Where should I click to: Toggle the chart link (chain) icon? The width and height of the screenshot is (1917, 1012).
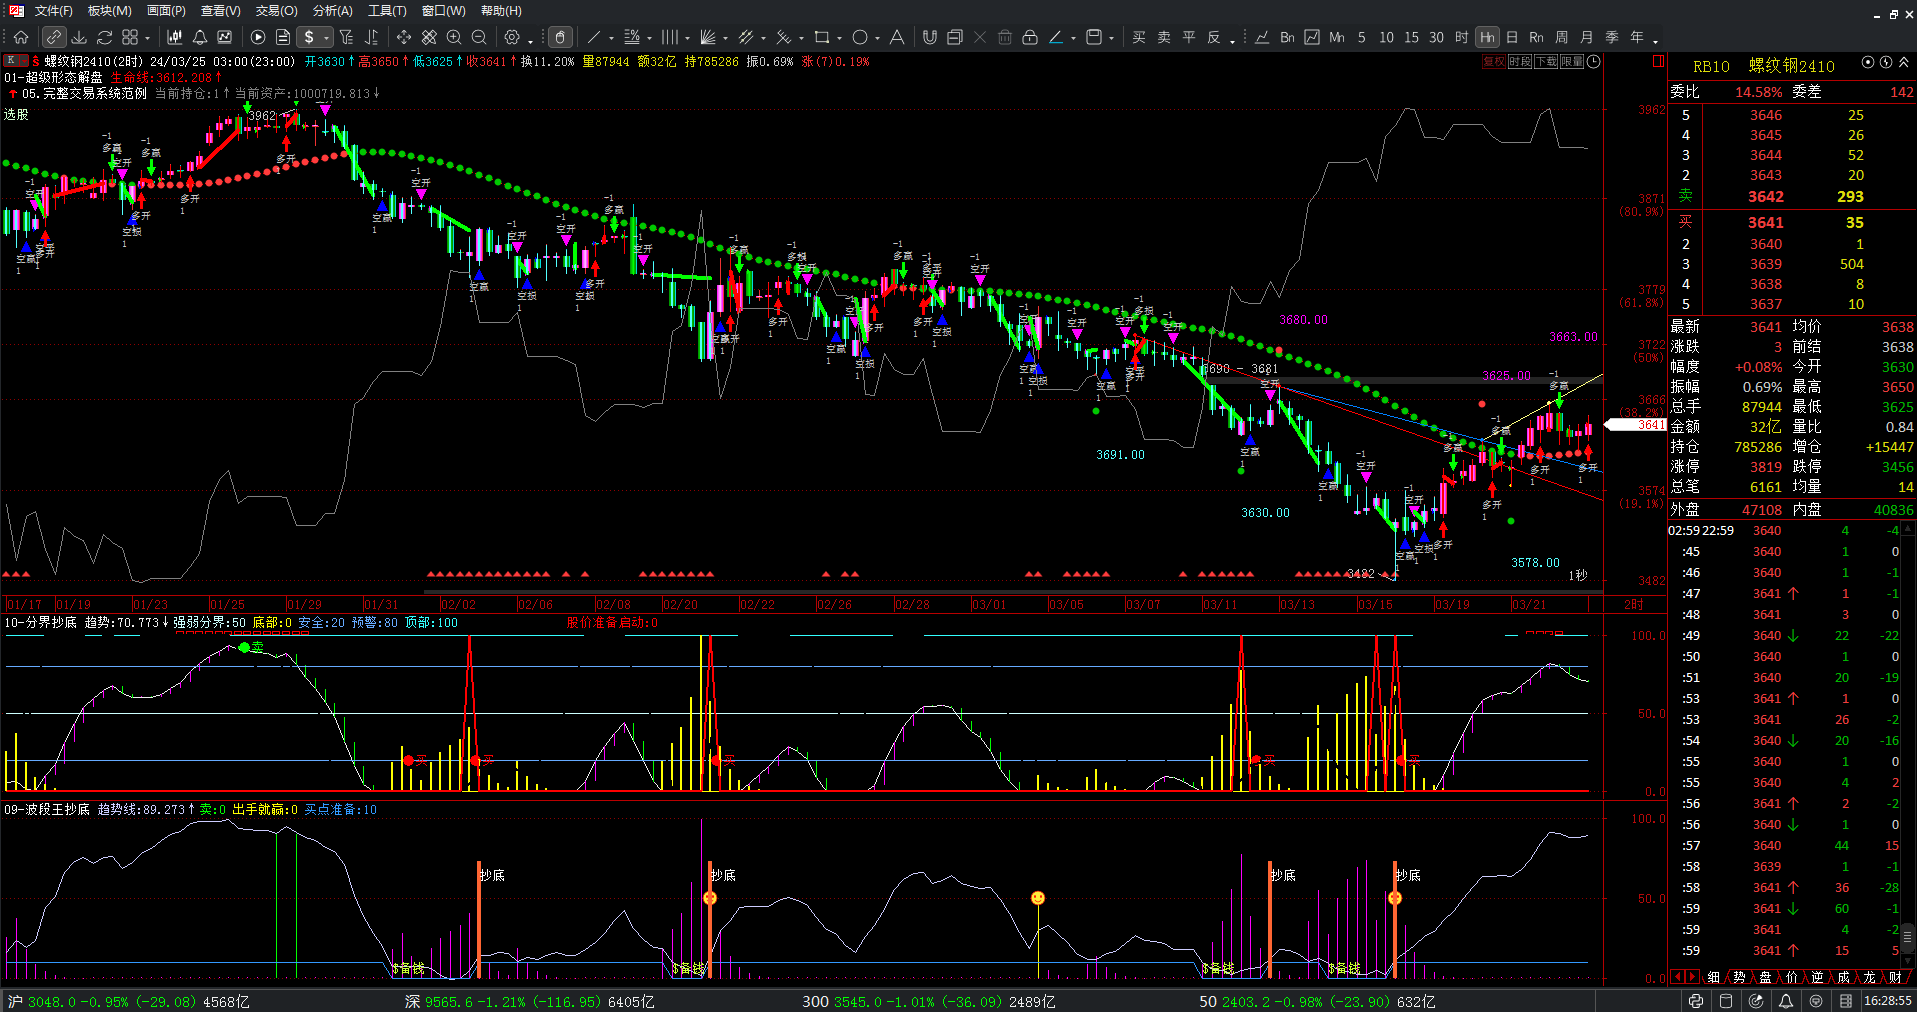click(x=54, y=37)
